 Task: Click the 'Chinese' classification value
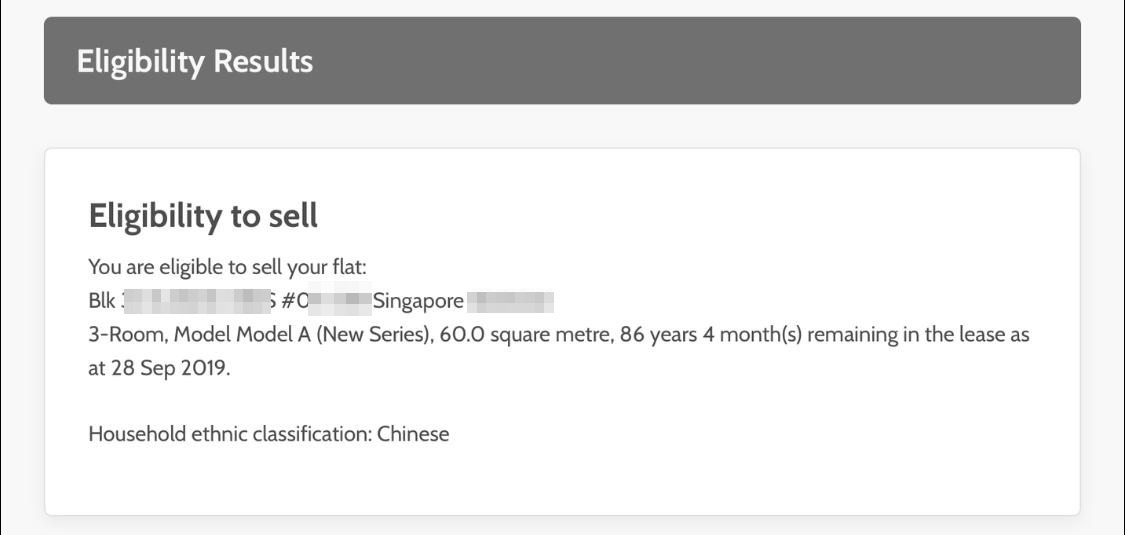coord(413,434)
